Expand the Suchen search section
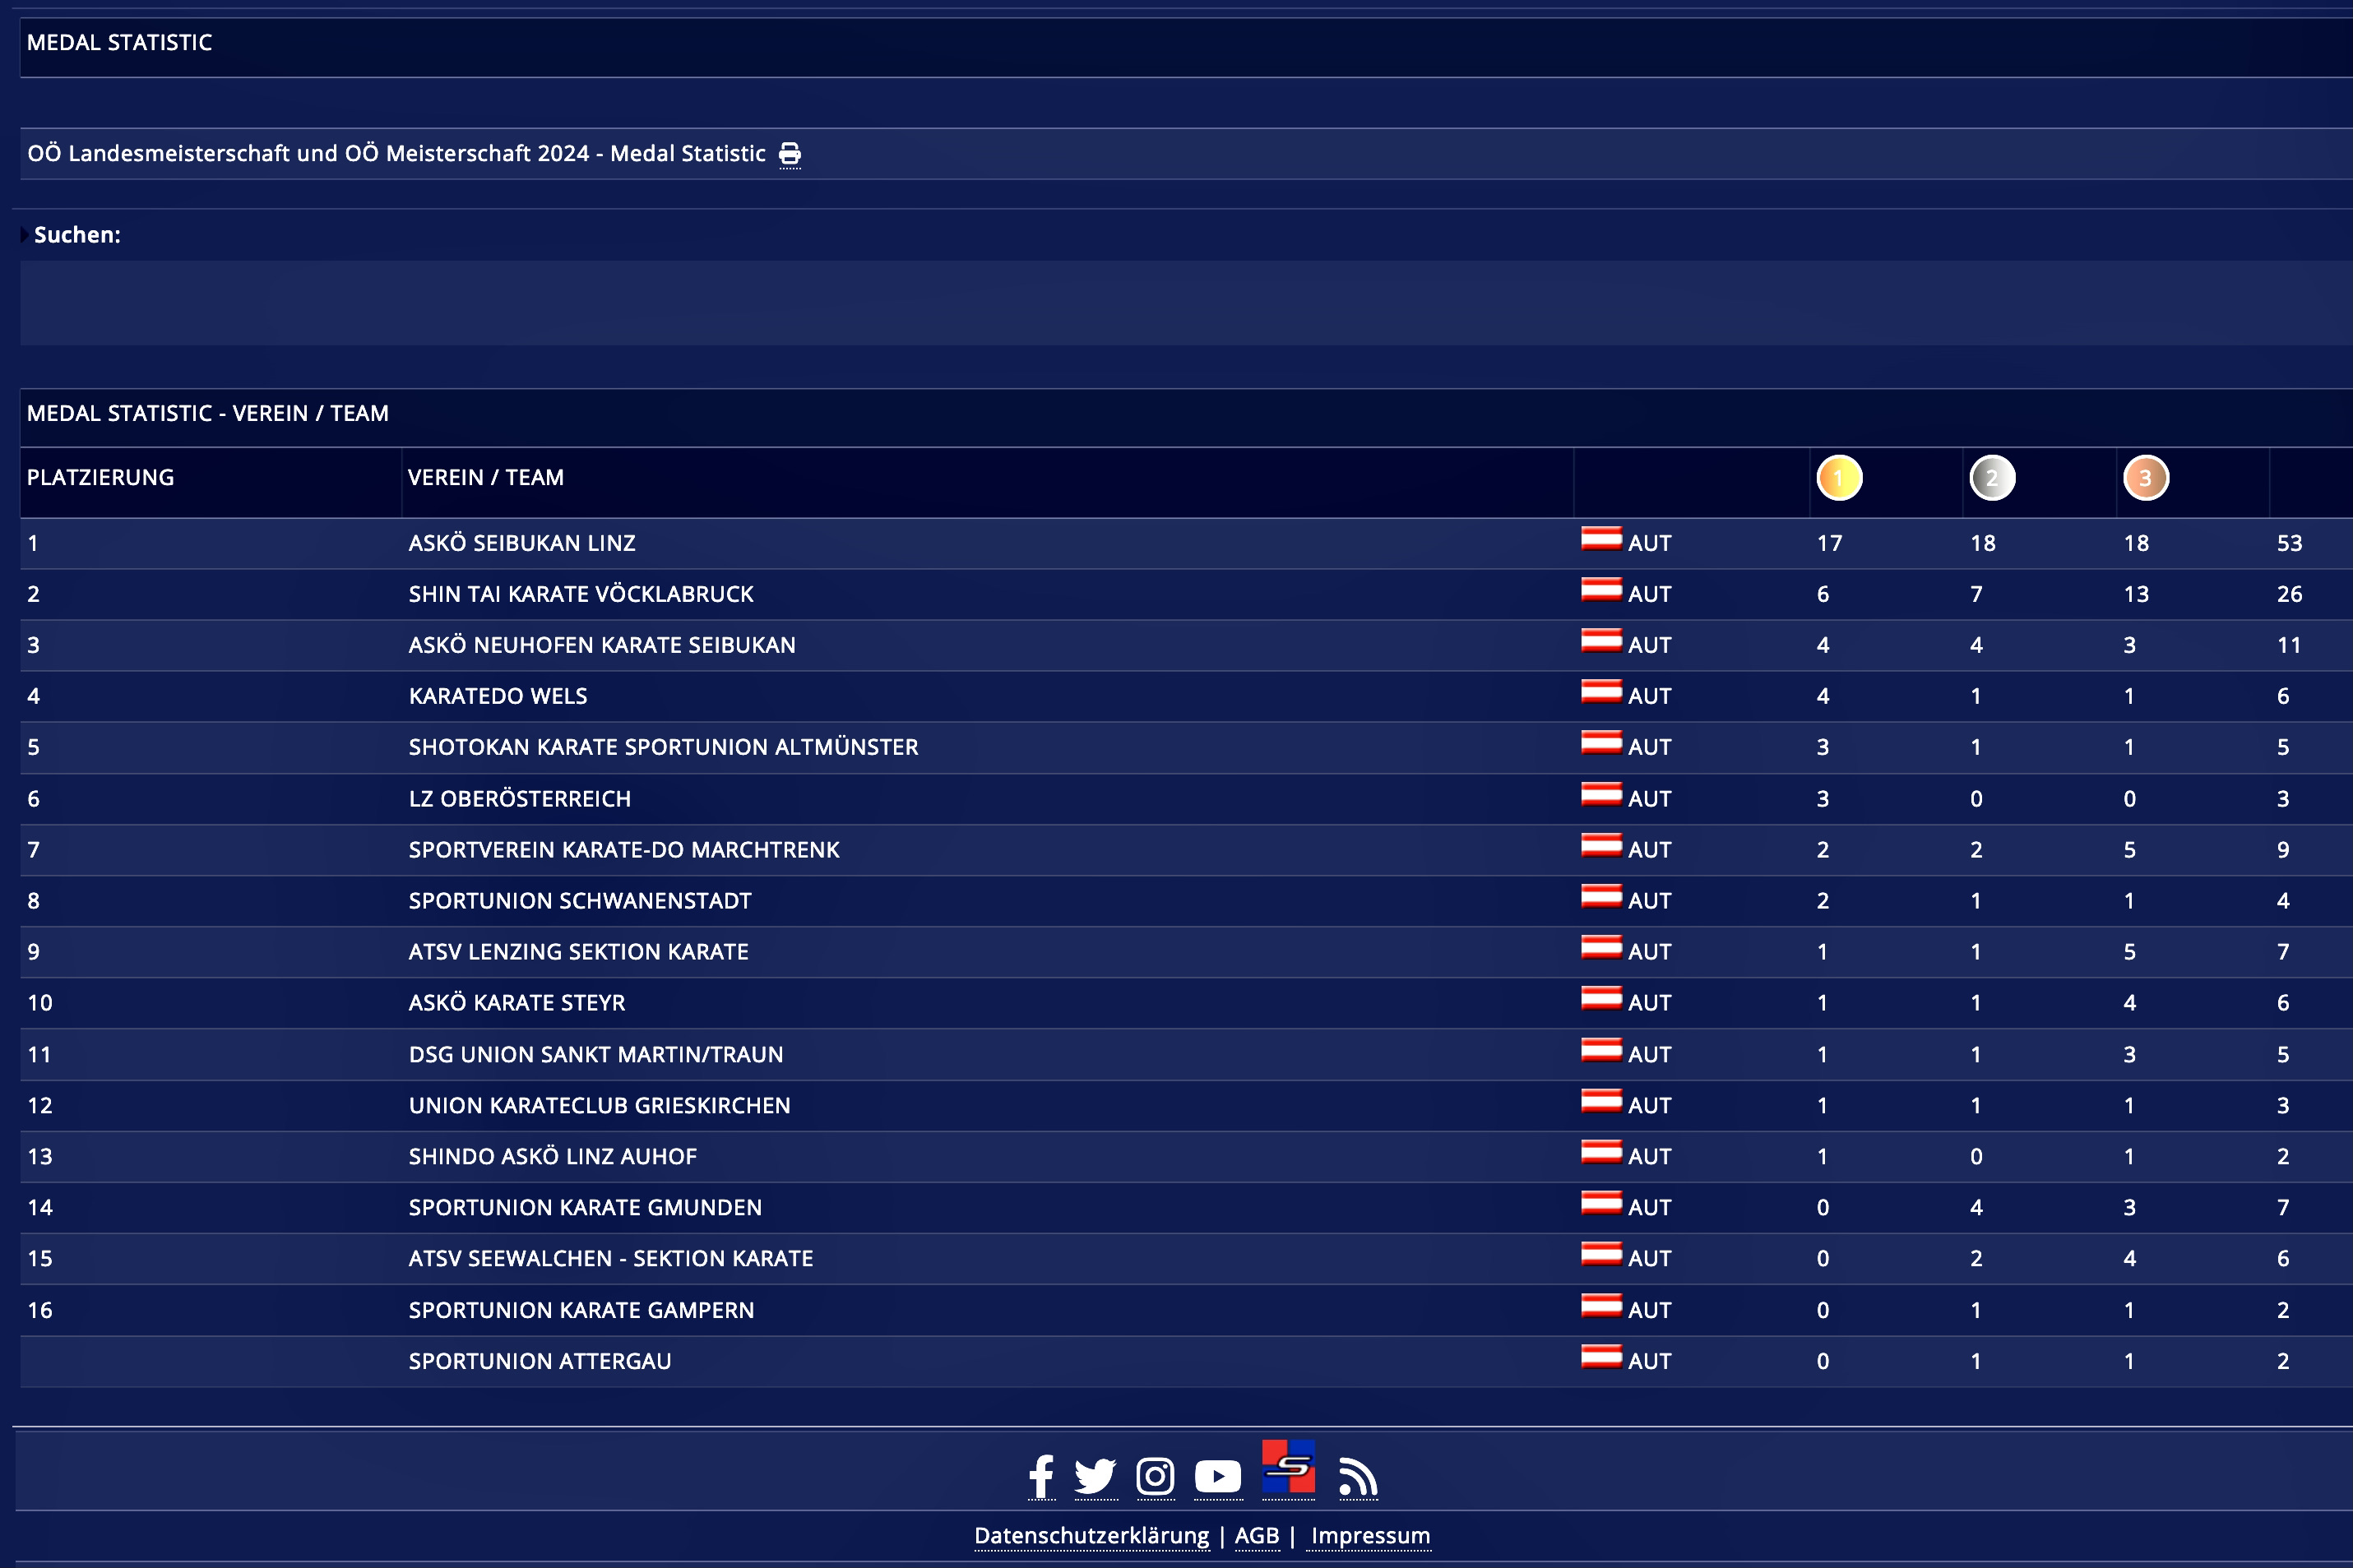 point(71,235)
